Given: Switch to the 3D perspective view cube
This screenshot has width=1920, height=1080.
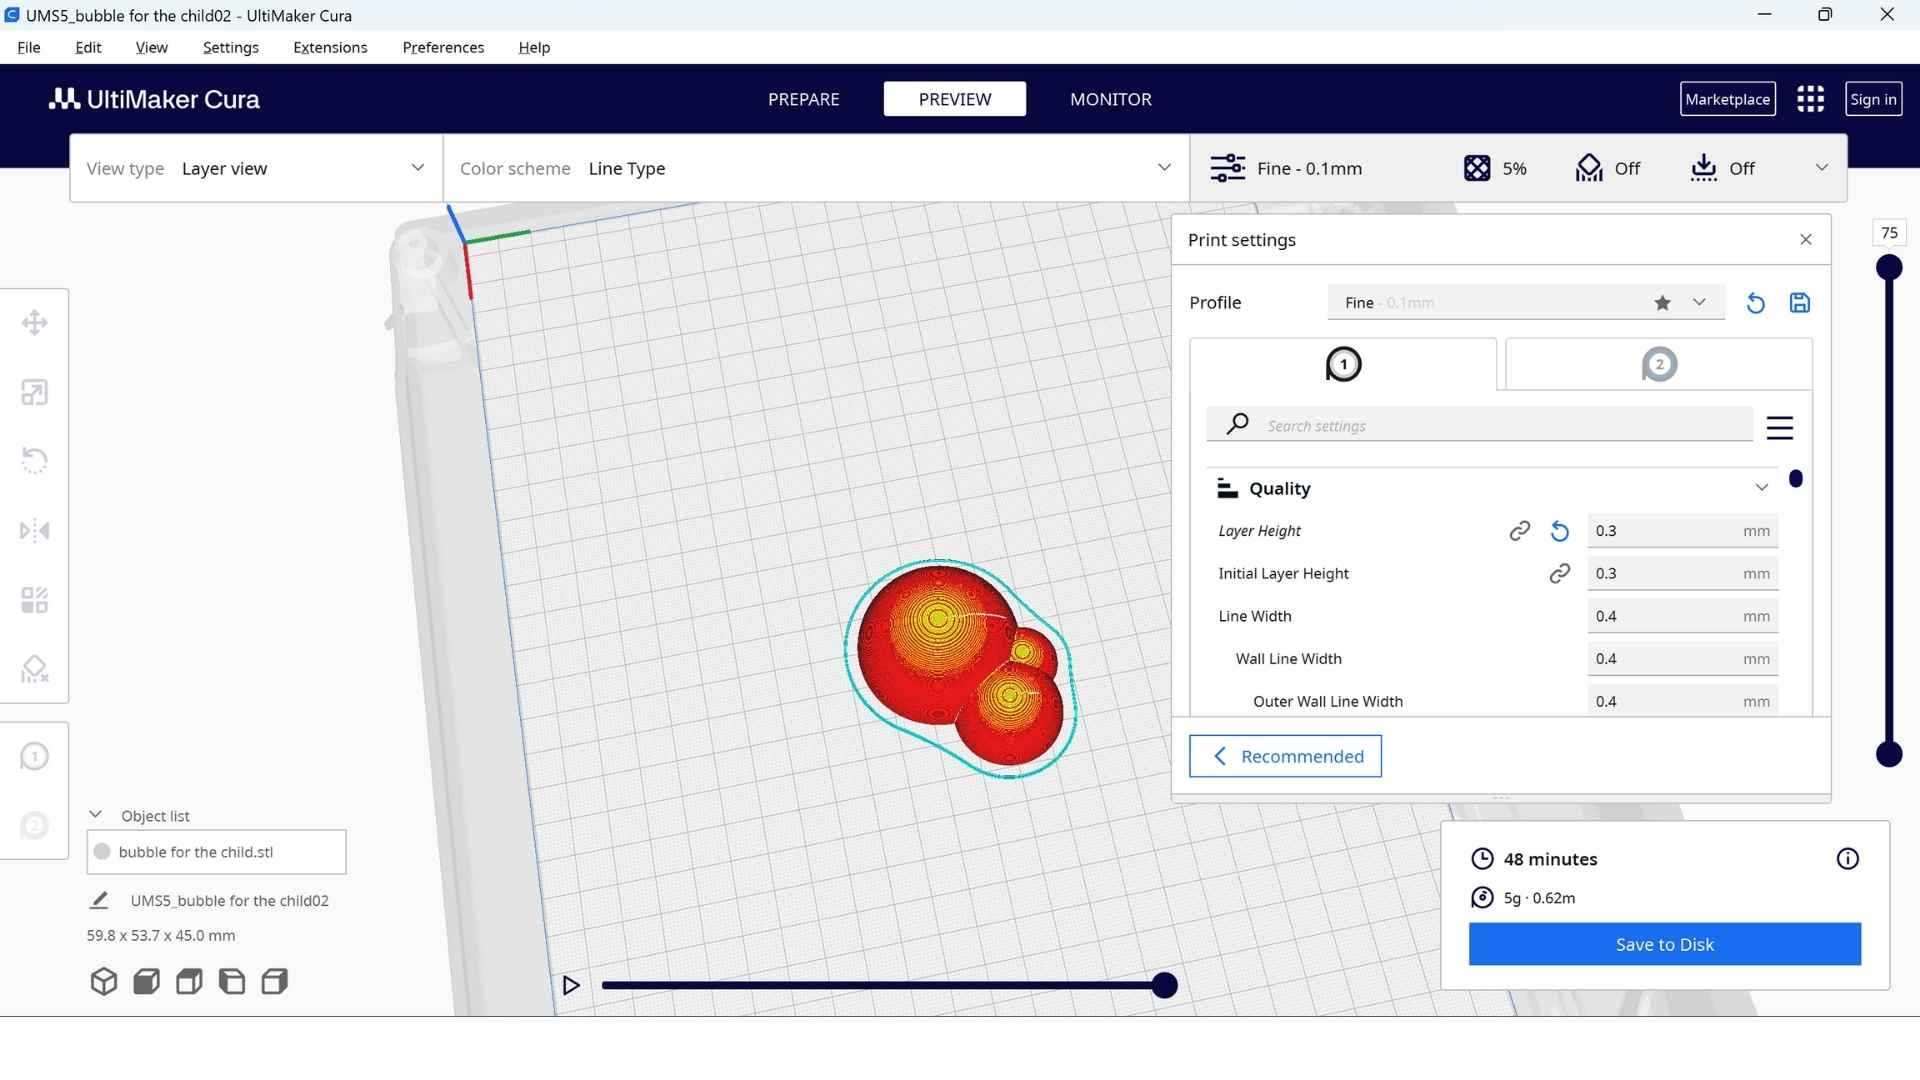Looking at the screenshot, I should coord(104,982).
